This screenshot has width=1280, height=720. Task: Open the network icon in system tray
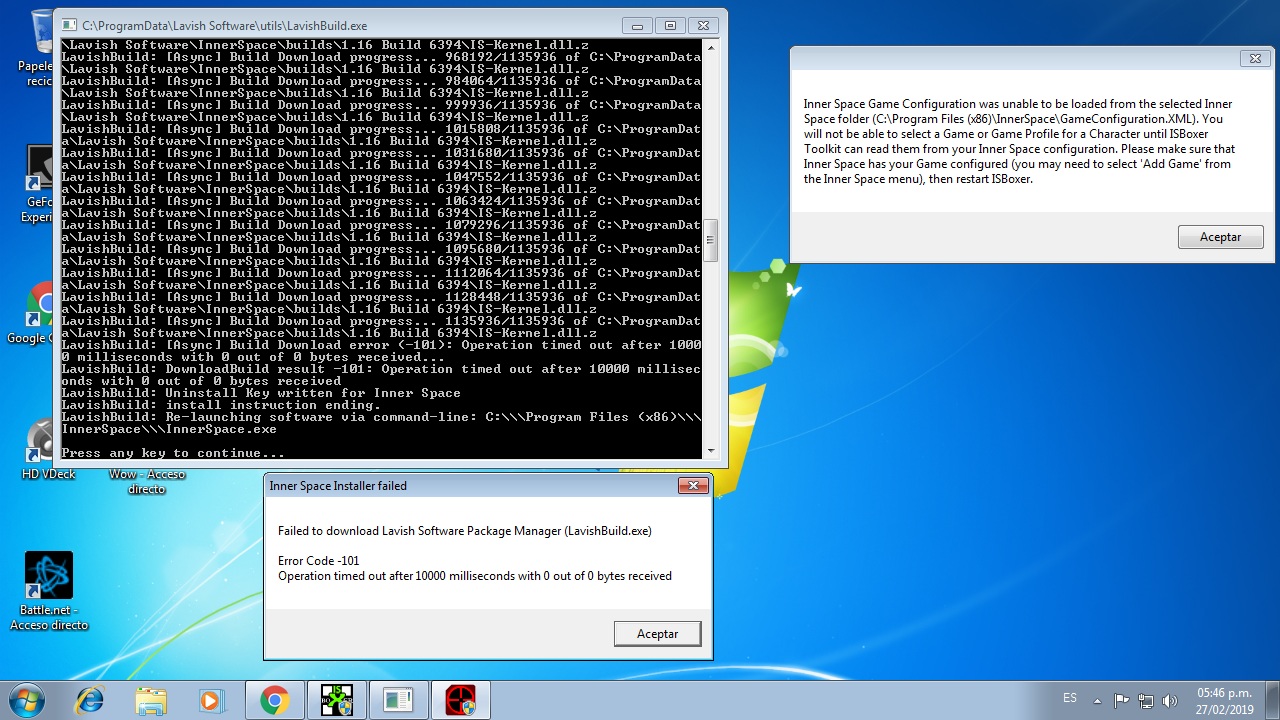(1146, 700)
